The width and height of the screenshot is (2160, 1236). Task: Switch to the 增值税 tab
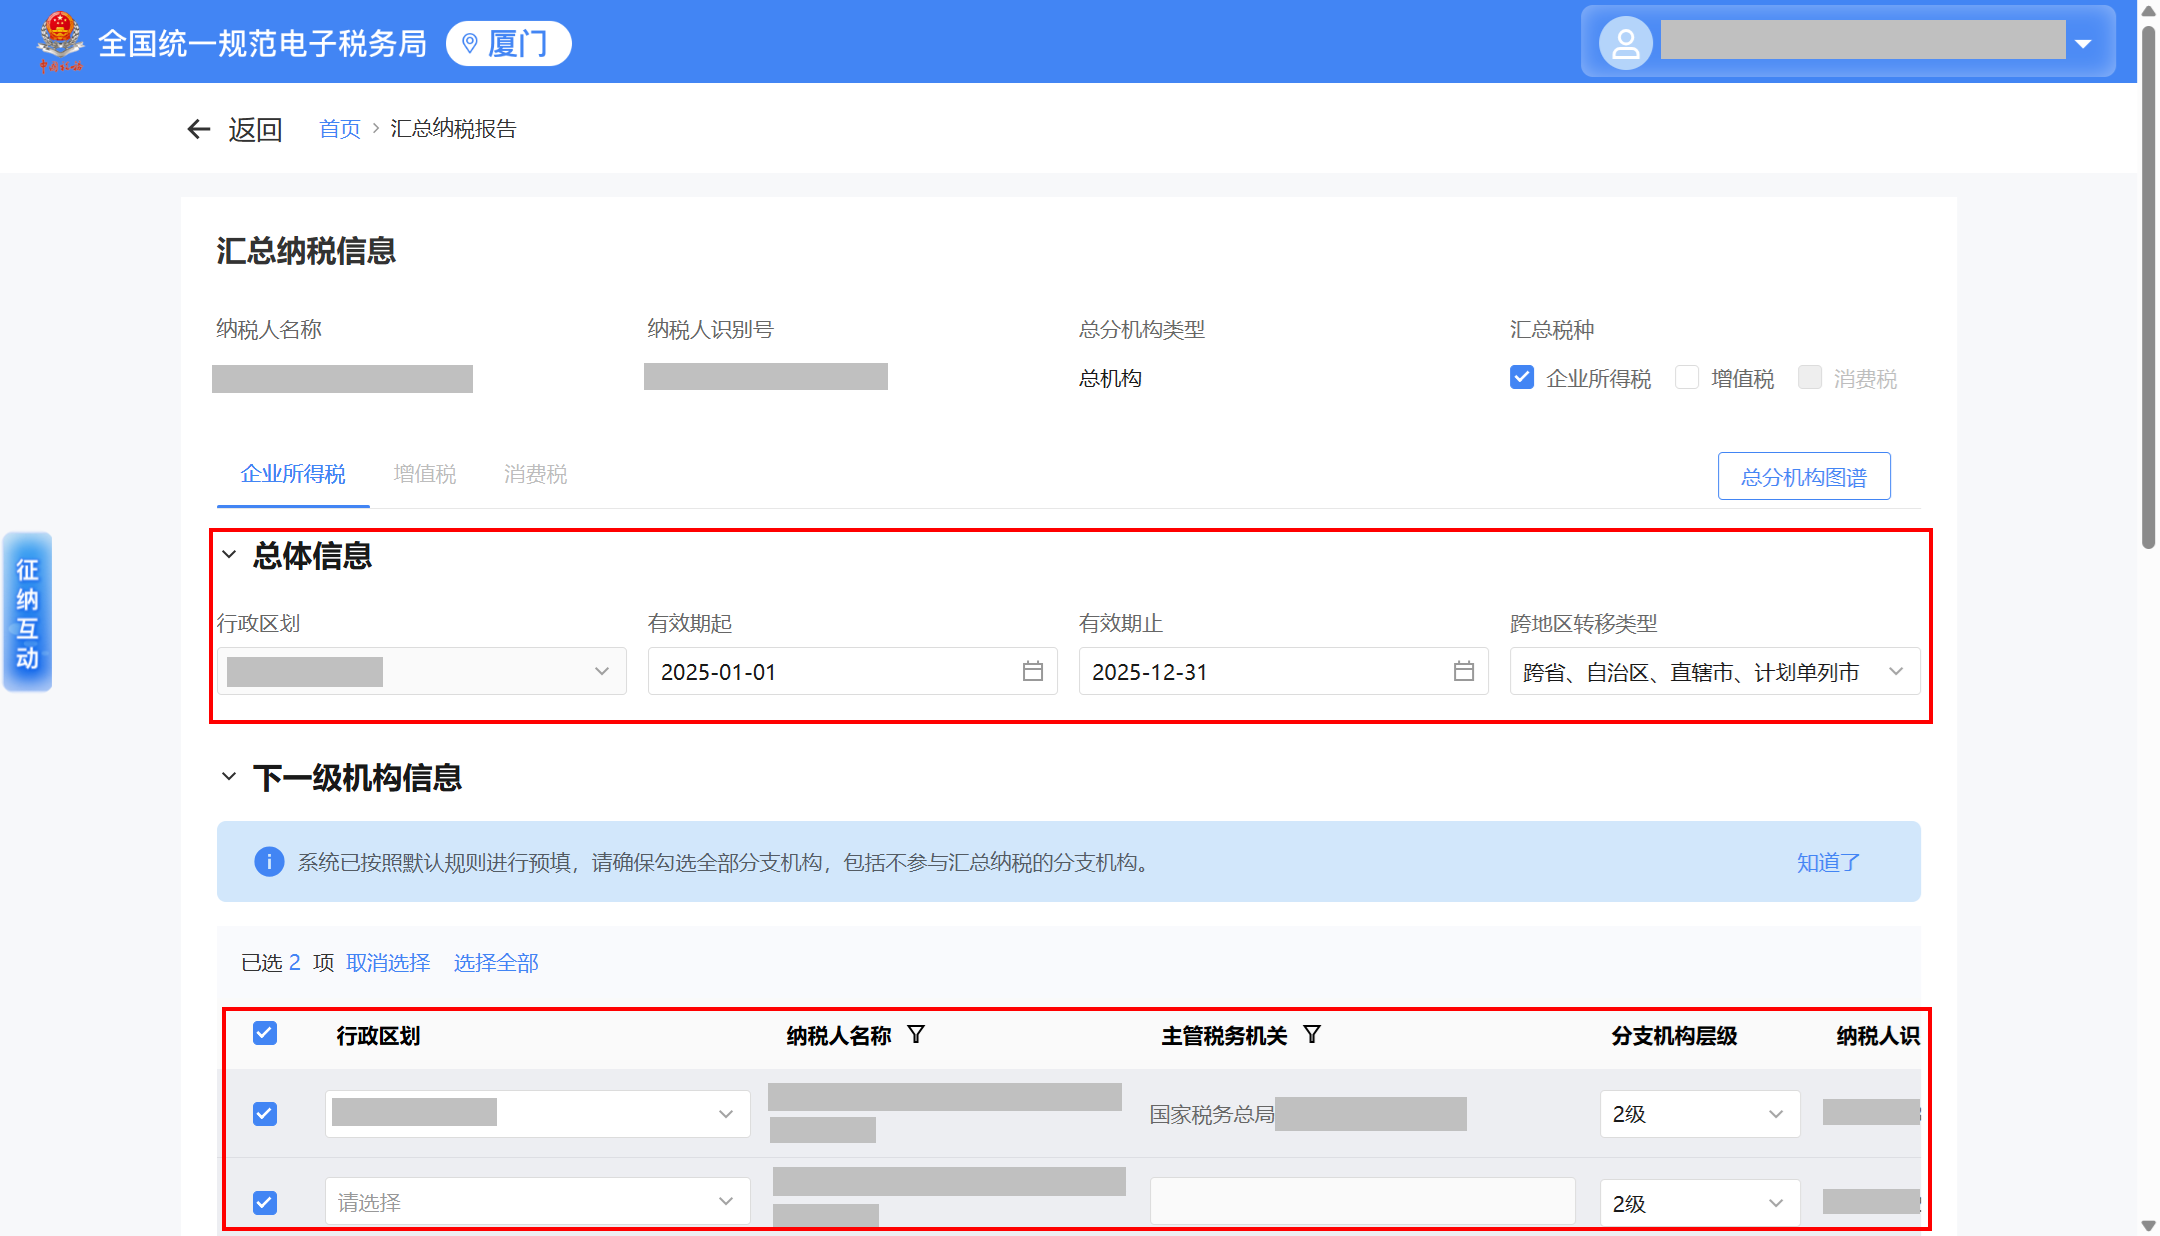tap(424, 474)
